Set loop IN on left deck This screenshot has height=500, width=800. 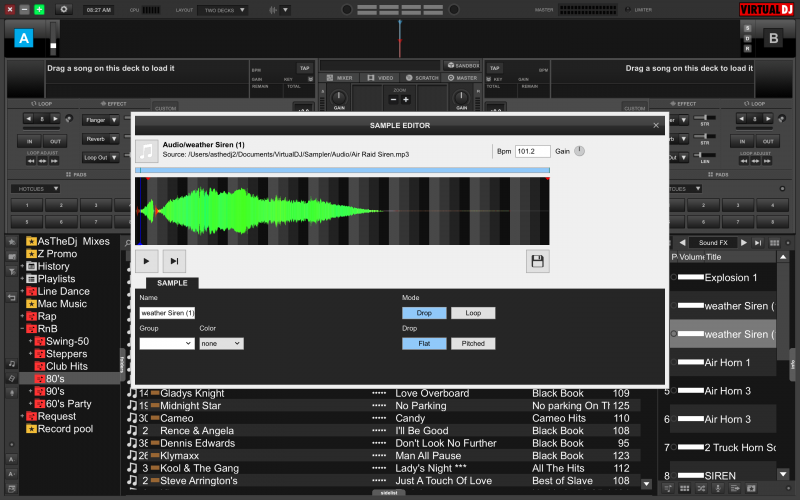click(29, 141)
